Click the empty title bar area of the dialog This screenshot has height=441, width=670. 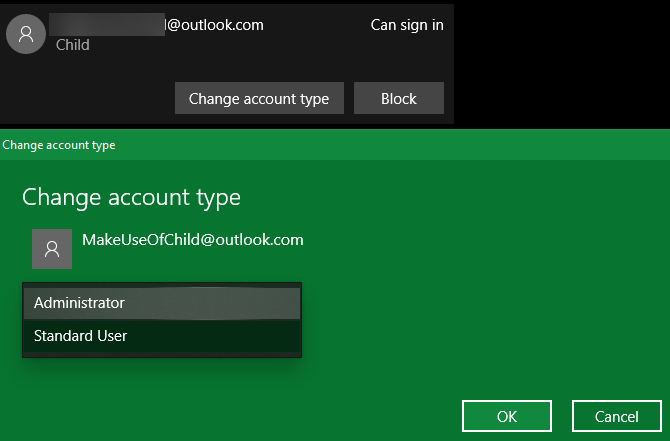[x=400, y=145]
